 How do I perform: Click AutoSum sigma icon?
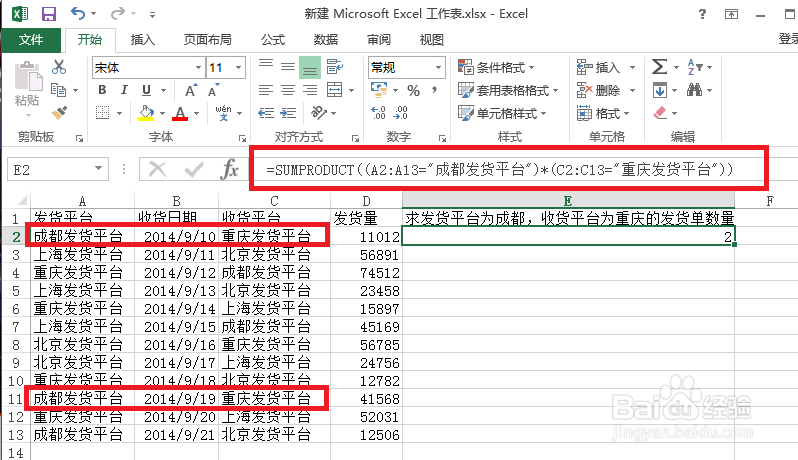(x=660, y=67)
